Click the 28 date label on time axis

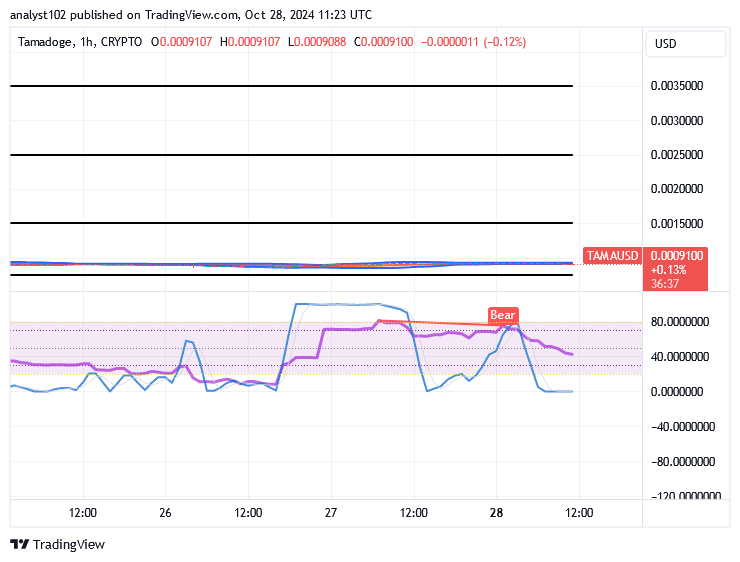tap(496, 512)
